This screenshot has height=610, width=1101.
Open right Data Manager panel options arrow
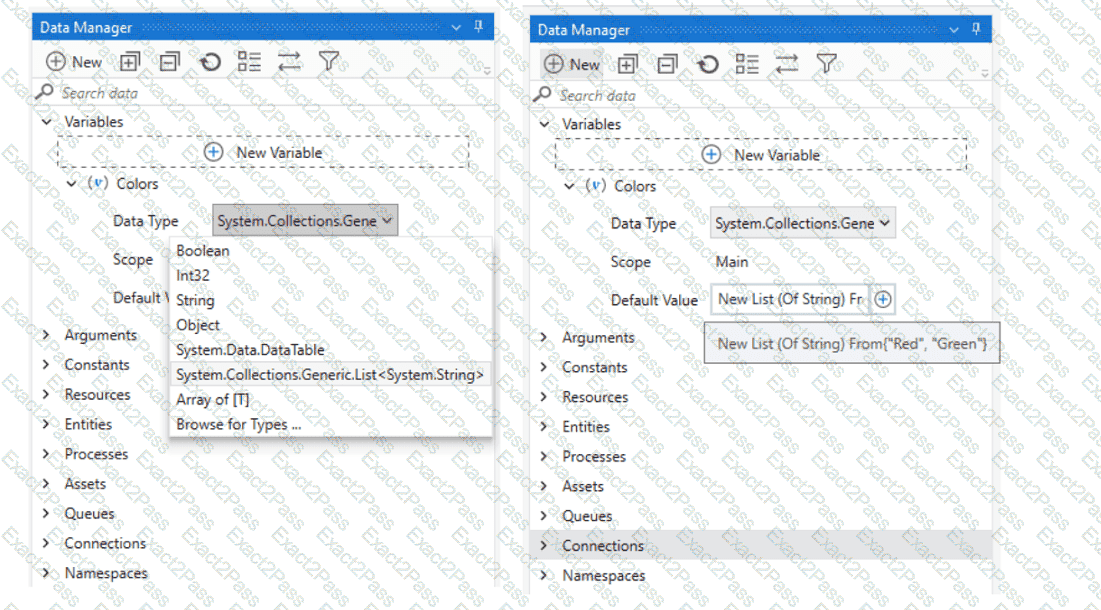pyautogui.click(x=954, y=30)
